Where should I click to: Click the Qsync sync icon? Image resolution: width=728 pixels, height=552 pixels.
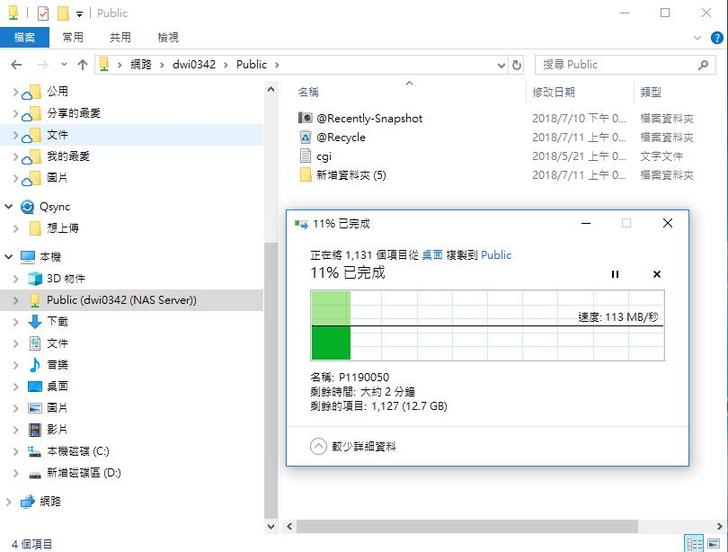tap(27, 207)
